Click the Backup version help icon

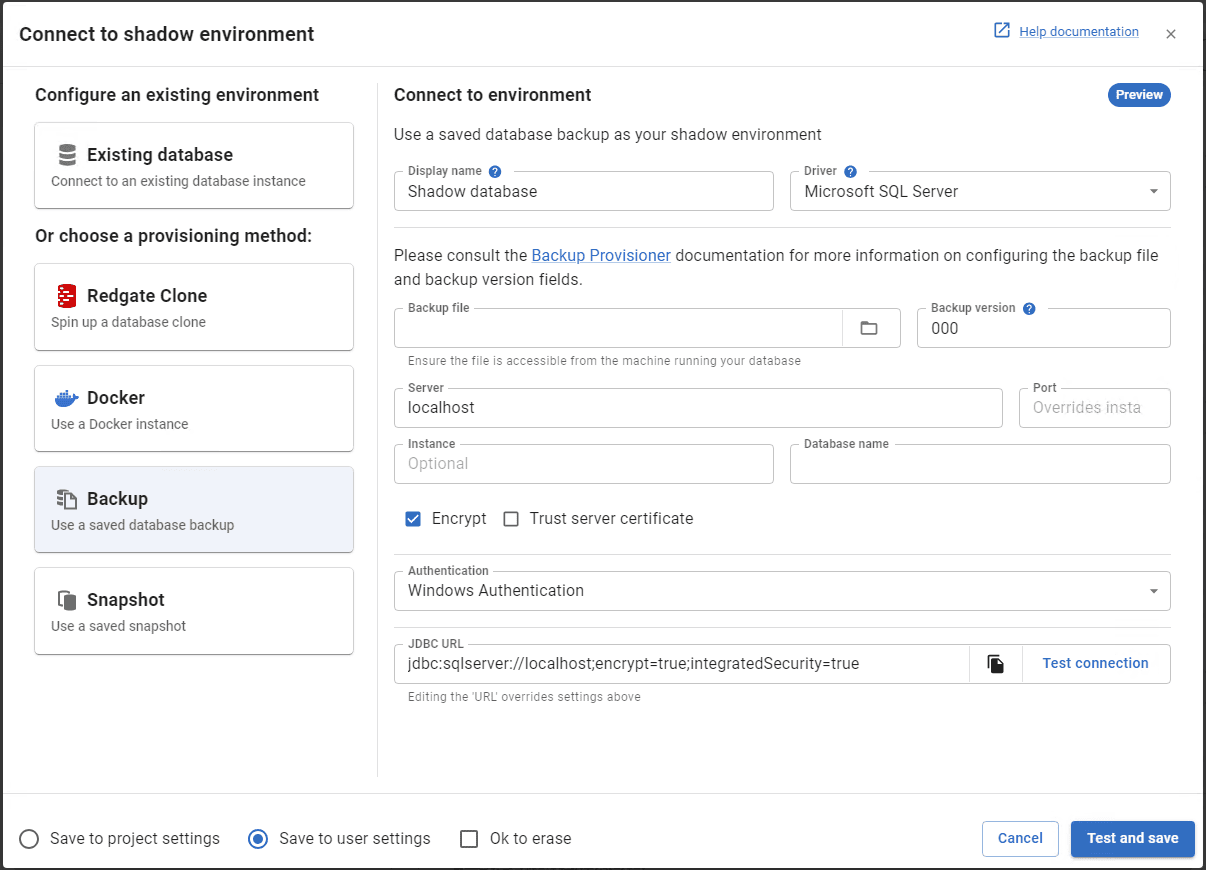1029,307
